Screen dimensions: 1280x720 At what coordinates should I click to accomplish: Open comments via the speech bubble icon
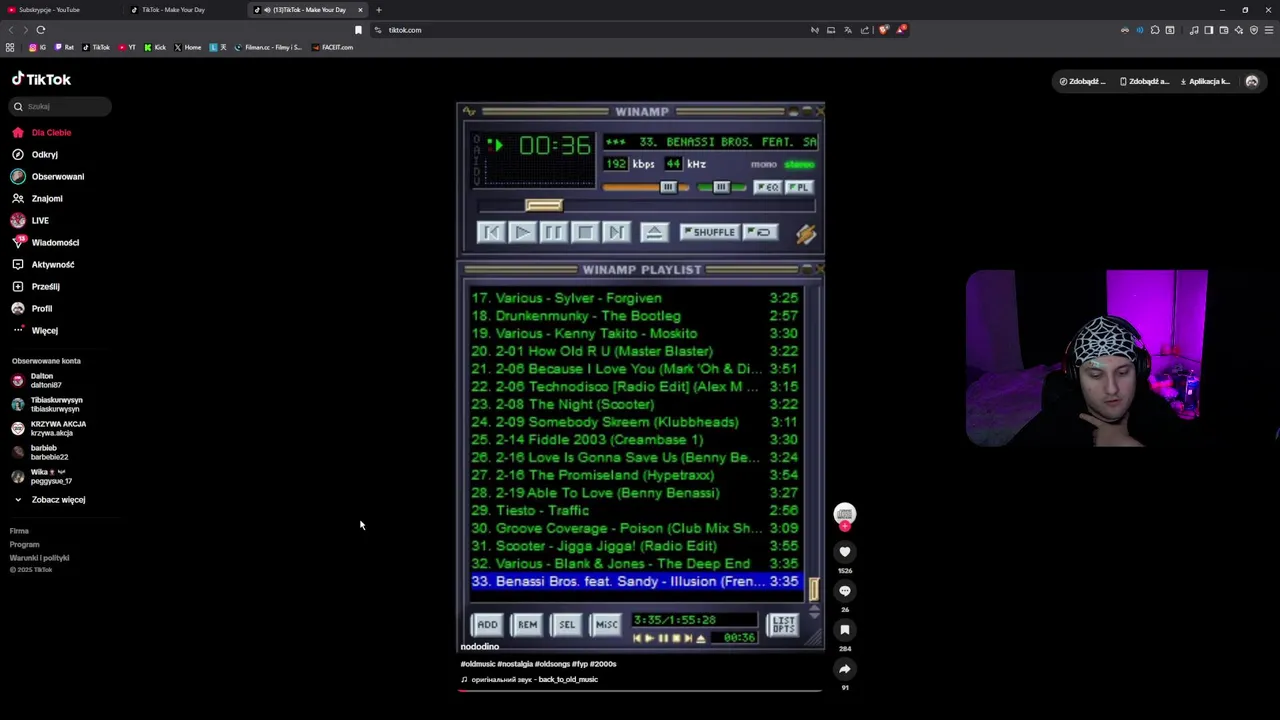[x=845, y=591]
